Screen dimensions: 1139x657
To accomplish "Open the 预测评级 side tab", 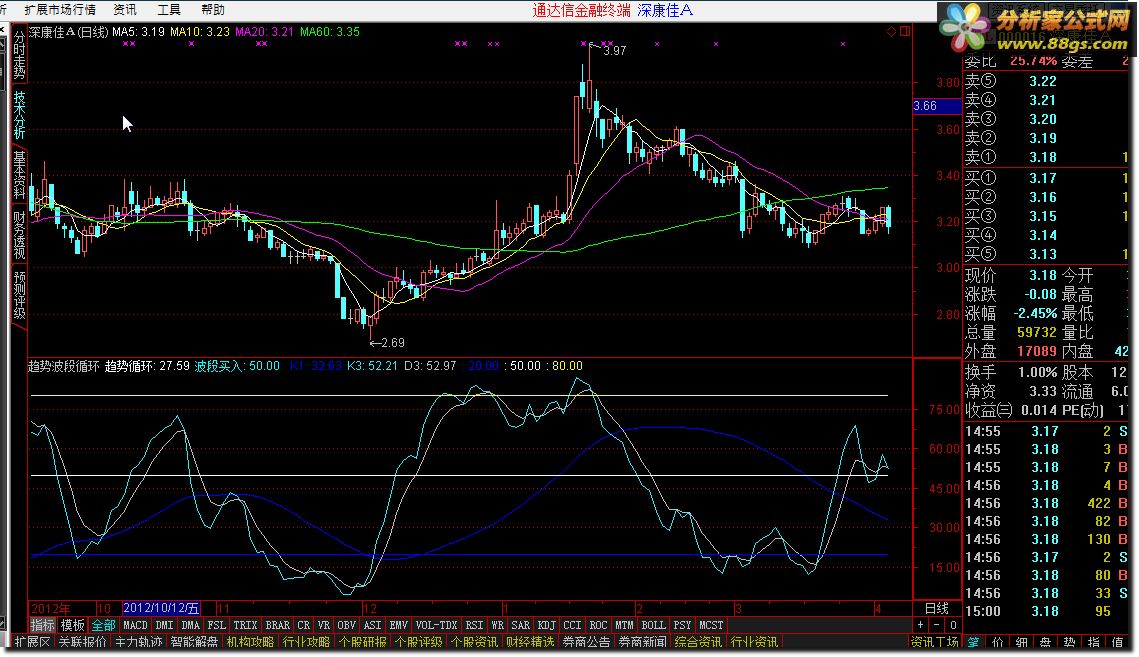I will click(x=19, y=295).
